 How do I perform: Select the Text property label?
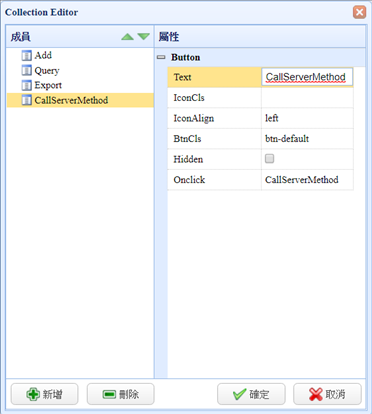click(182, 77)
